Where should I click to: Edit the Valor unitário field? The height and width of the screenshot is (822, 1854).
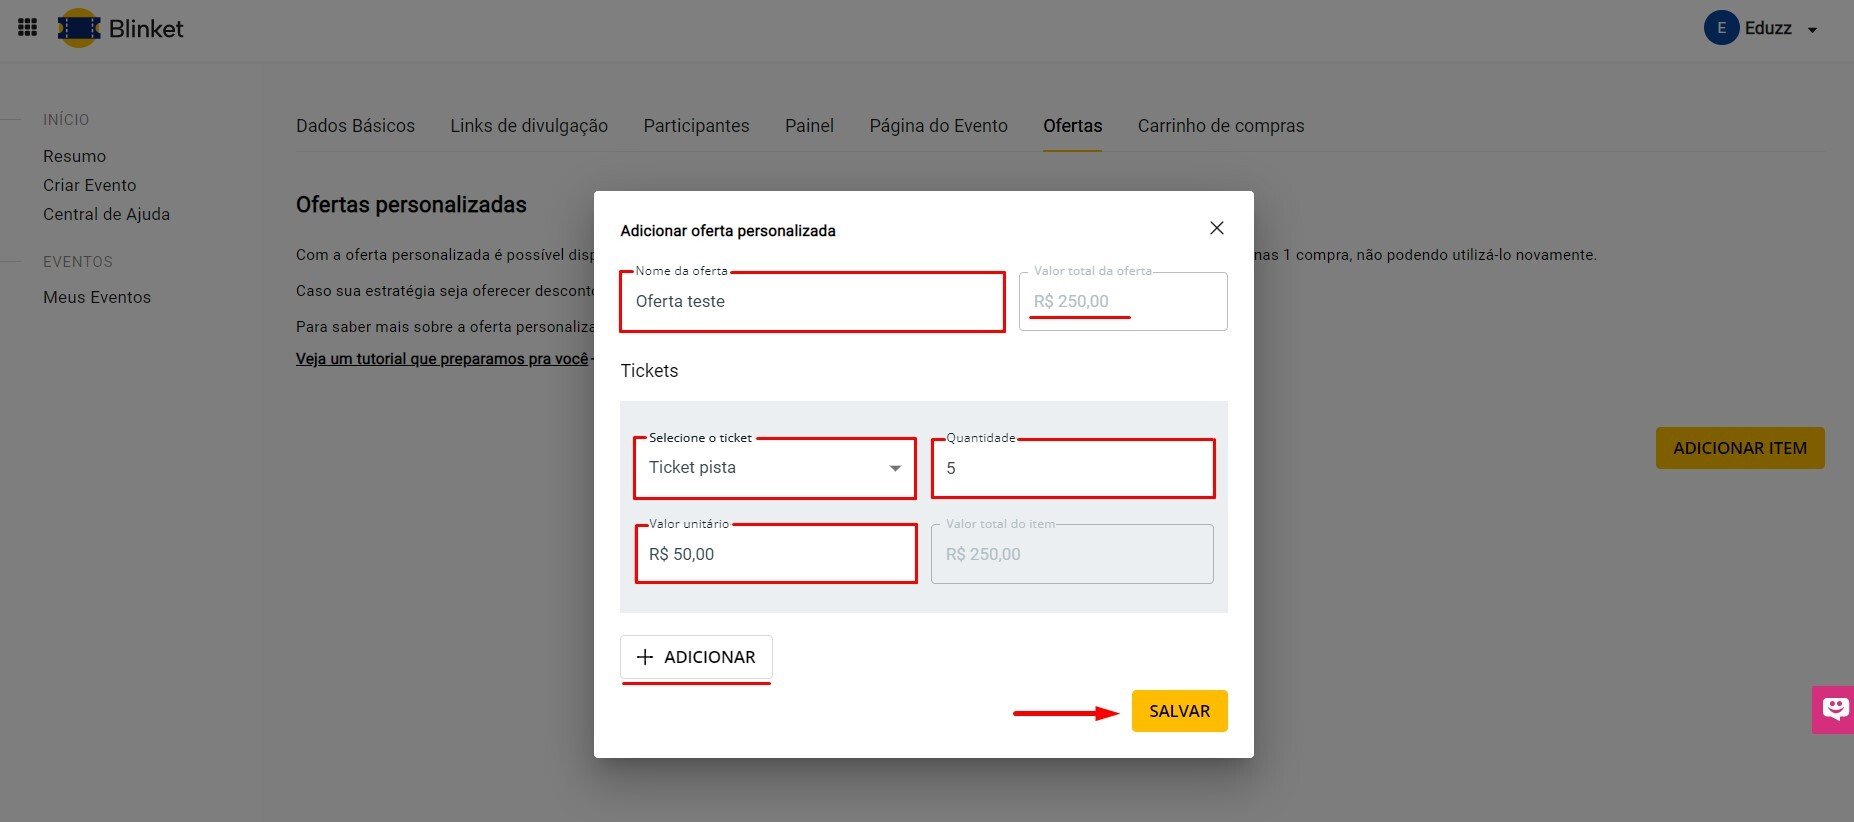776,554
